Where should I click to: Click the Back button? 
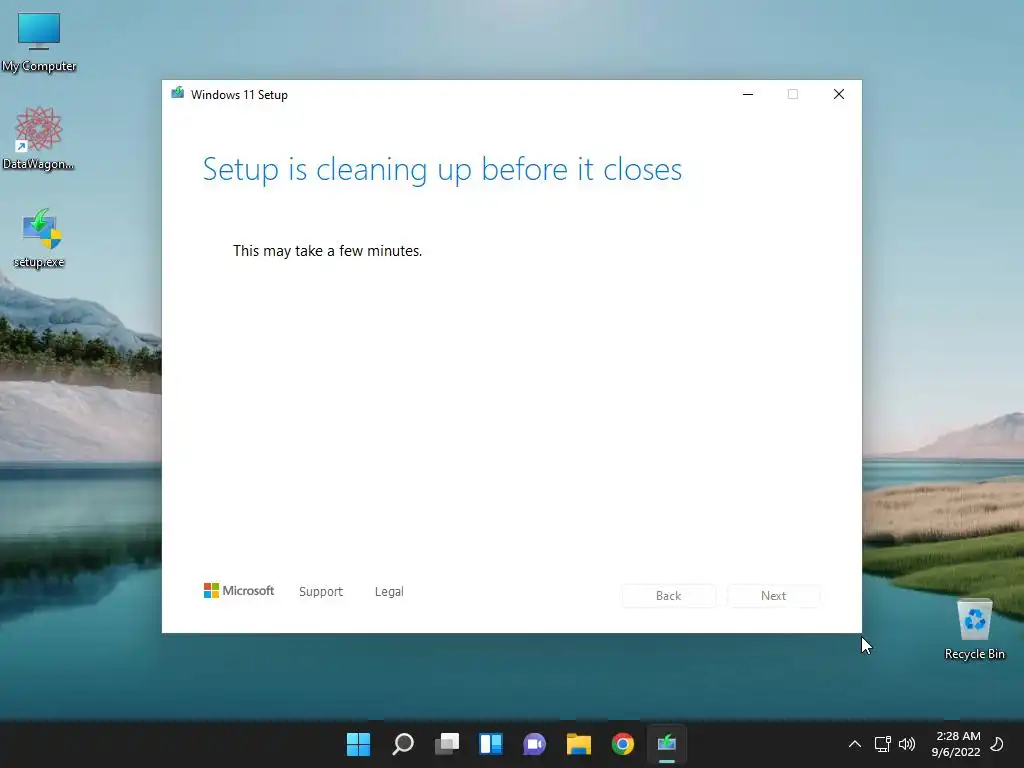668,596
